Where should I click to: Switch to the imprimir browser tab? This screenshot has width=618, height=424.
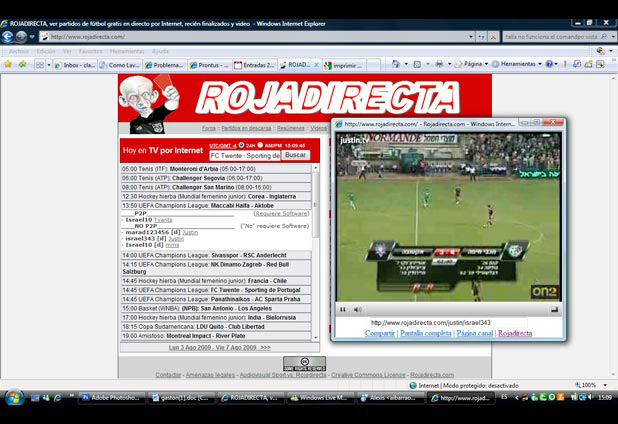344,65
